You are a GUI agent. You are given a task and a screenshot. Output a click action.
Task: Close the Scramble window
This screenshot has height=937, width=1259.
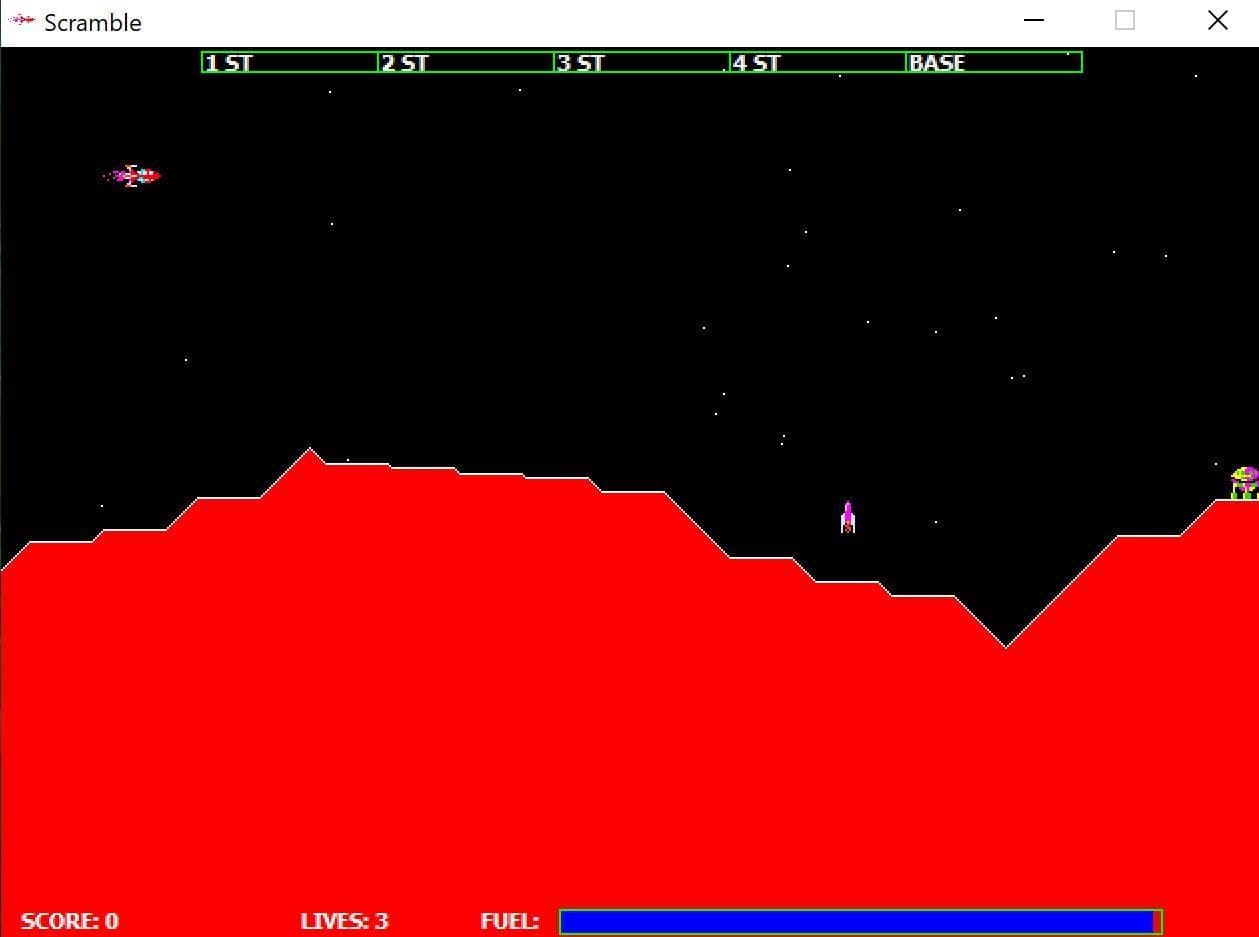click(1217, 20)
